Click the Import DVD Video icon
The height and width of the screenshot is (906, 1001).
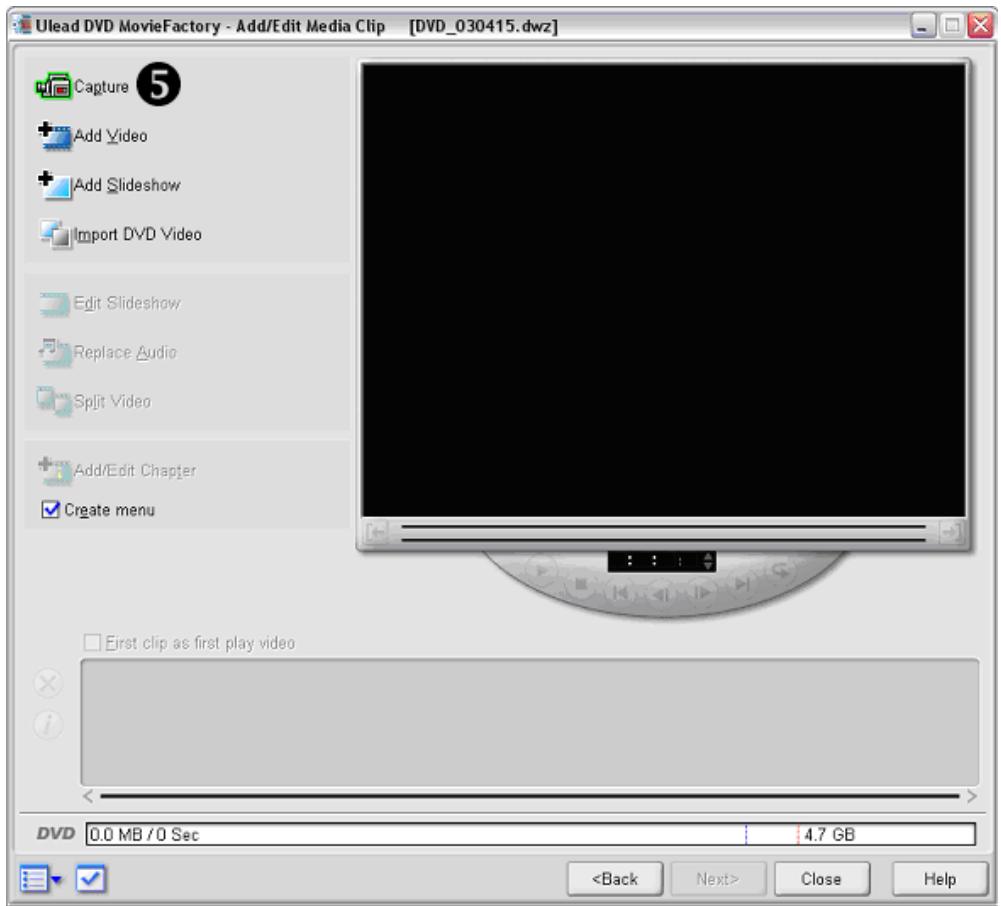55,234
